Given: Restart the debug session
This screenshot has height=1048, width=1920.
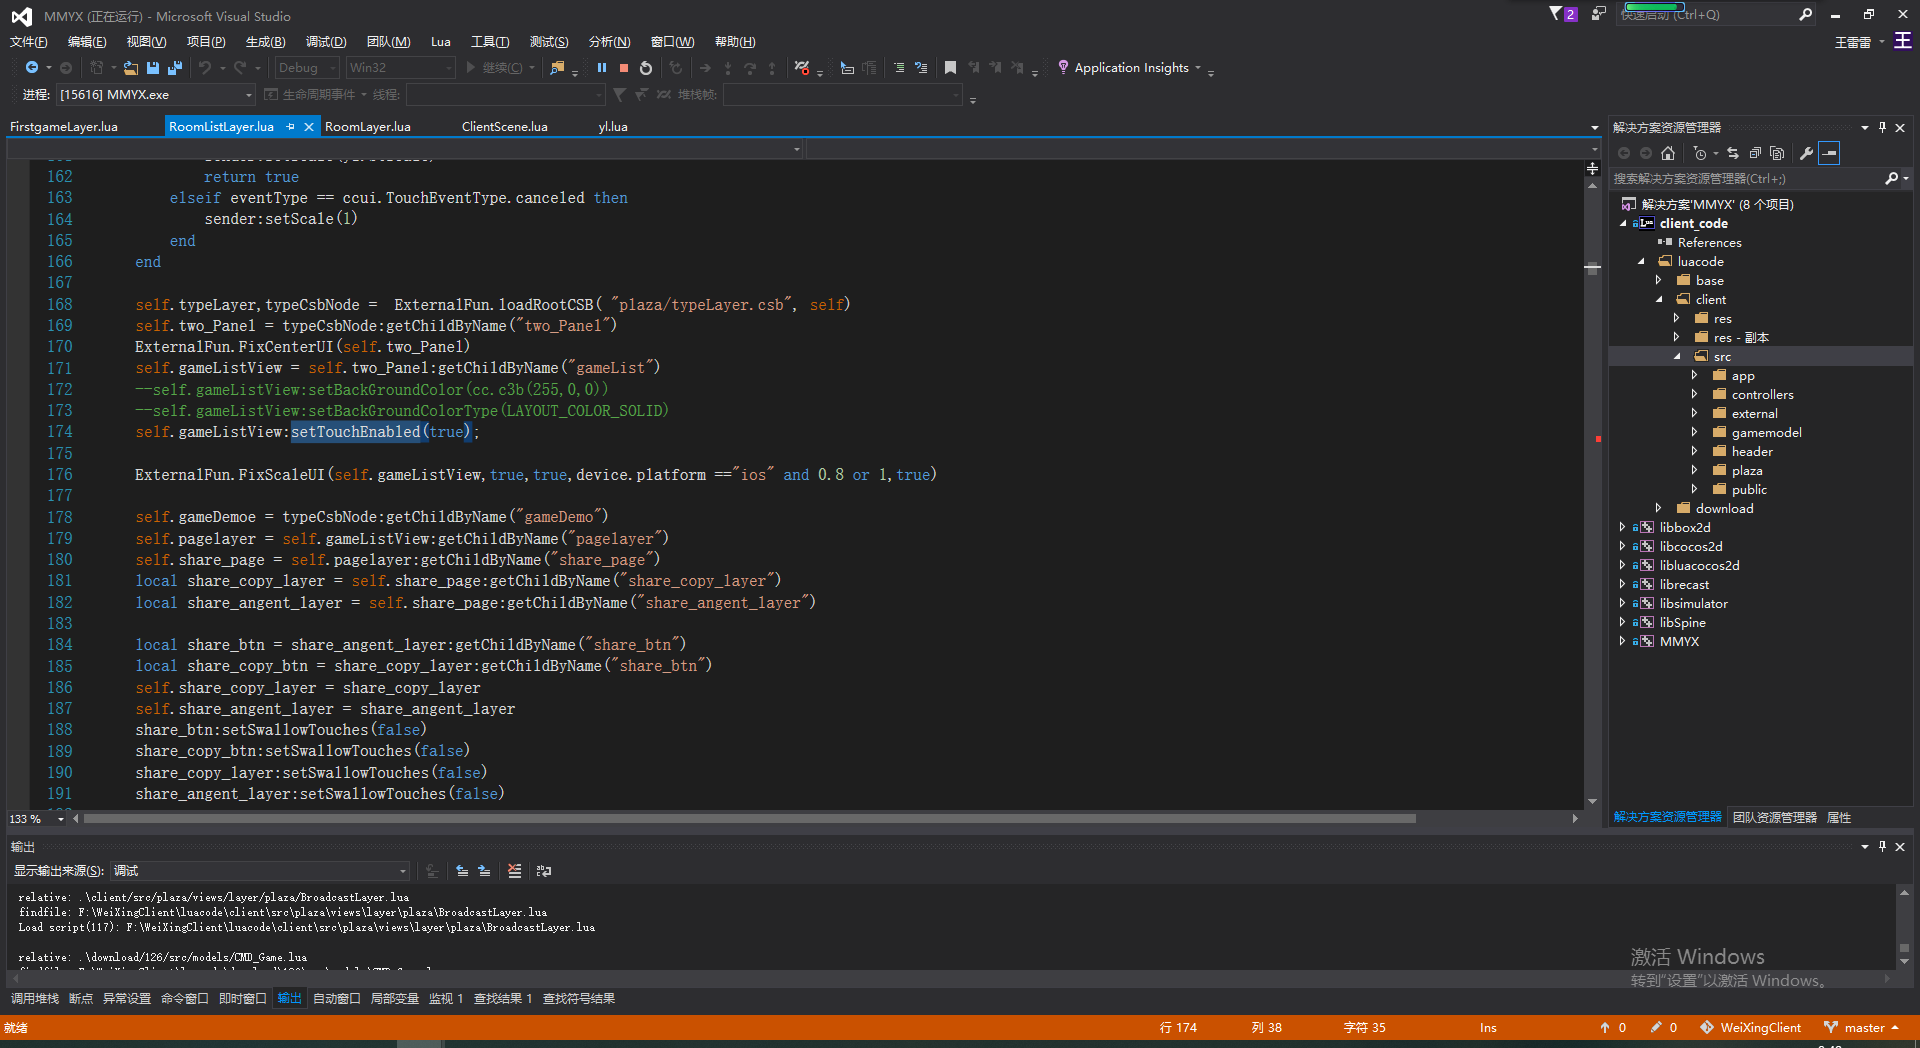Looking at the screenshot, I should click(646, 68).
